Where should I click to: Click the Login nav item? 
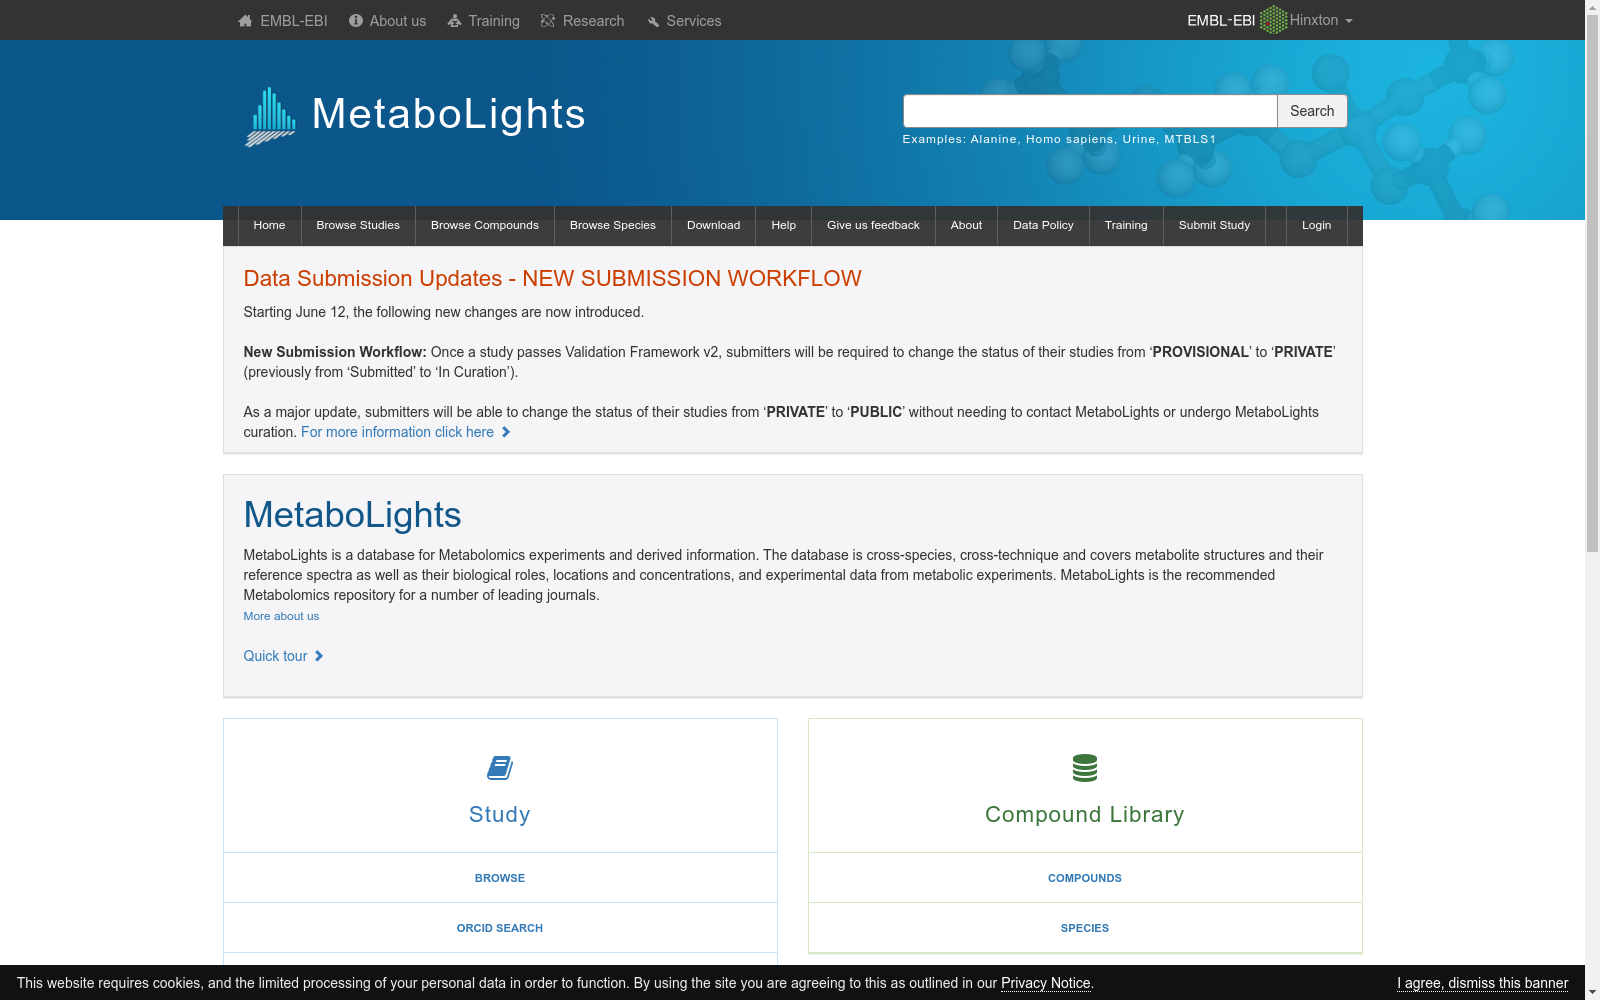[1316, 225]
